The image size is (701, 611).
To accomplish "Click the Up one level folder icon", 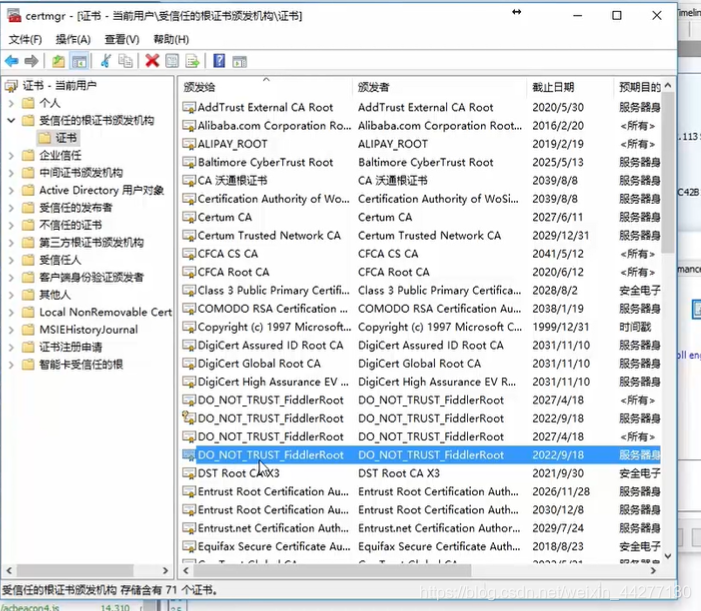I will pos(58,61).
